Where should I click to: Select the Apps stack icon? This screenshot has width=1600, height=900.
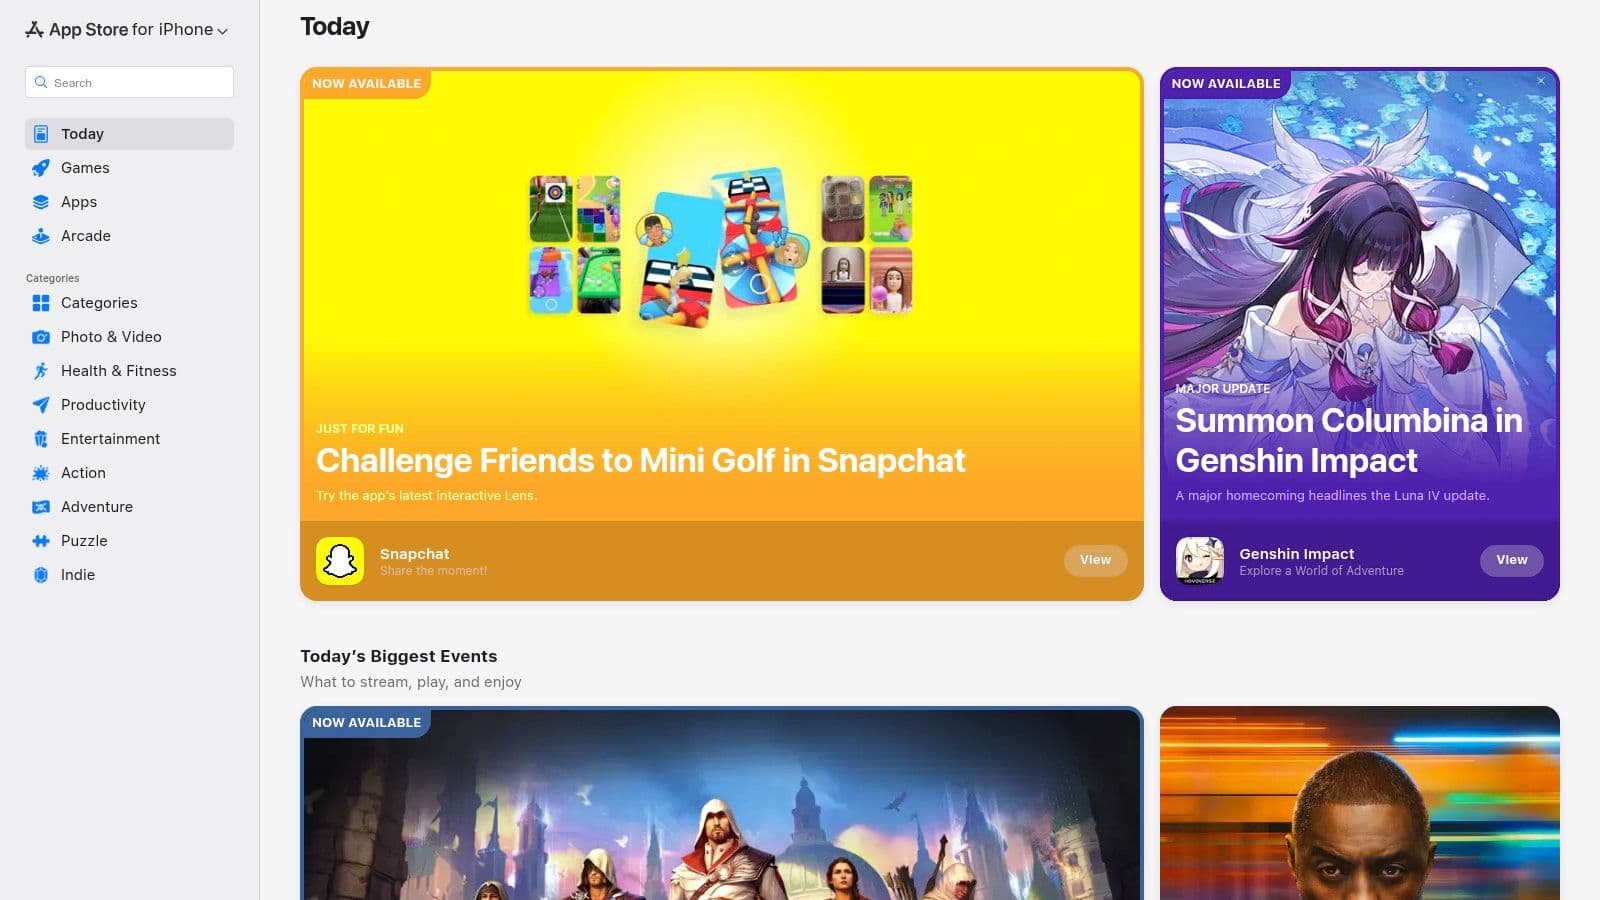[41, 202]
